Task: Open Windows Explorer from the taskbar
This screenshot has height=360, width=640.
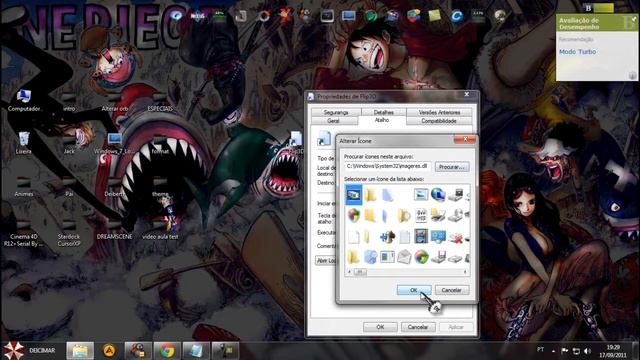Action: (x=80, y=351)
